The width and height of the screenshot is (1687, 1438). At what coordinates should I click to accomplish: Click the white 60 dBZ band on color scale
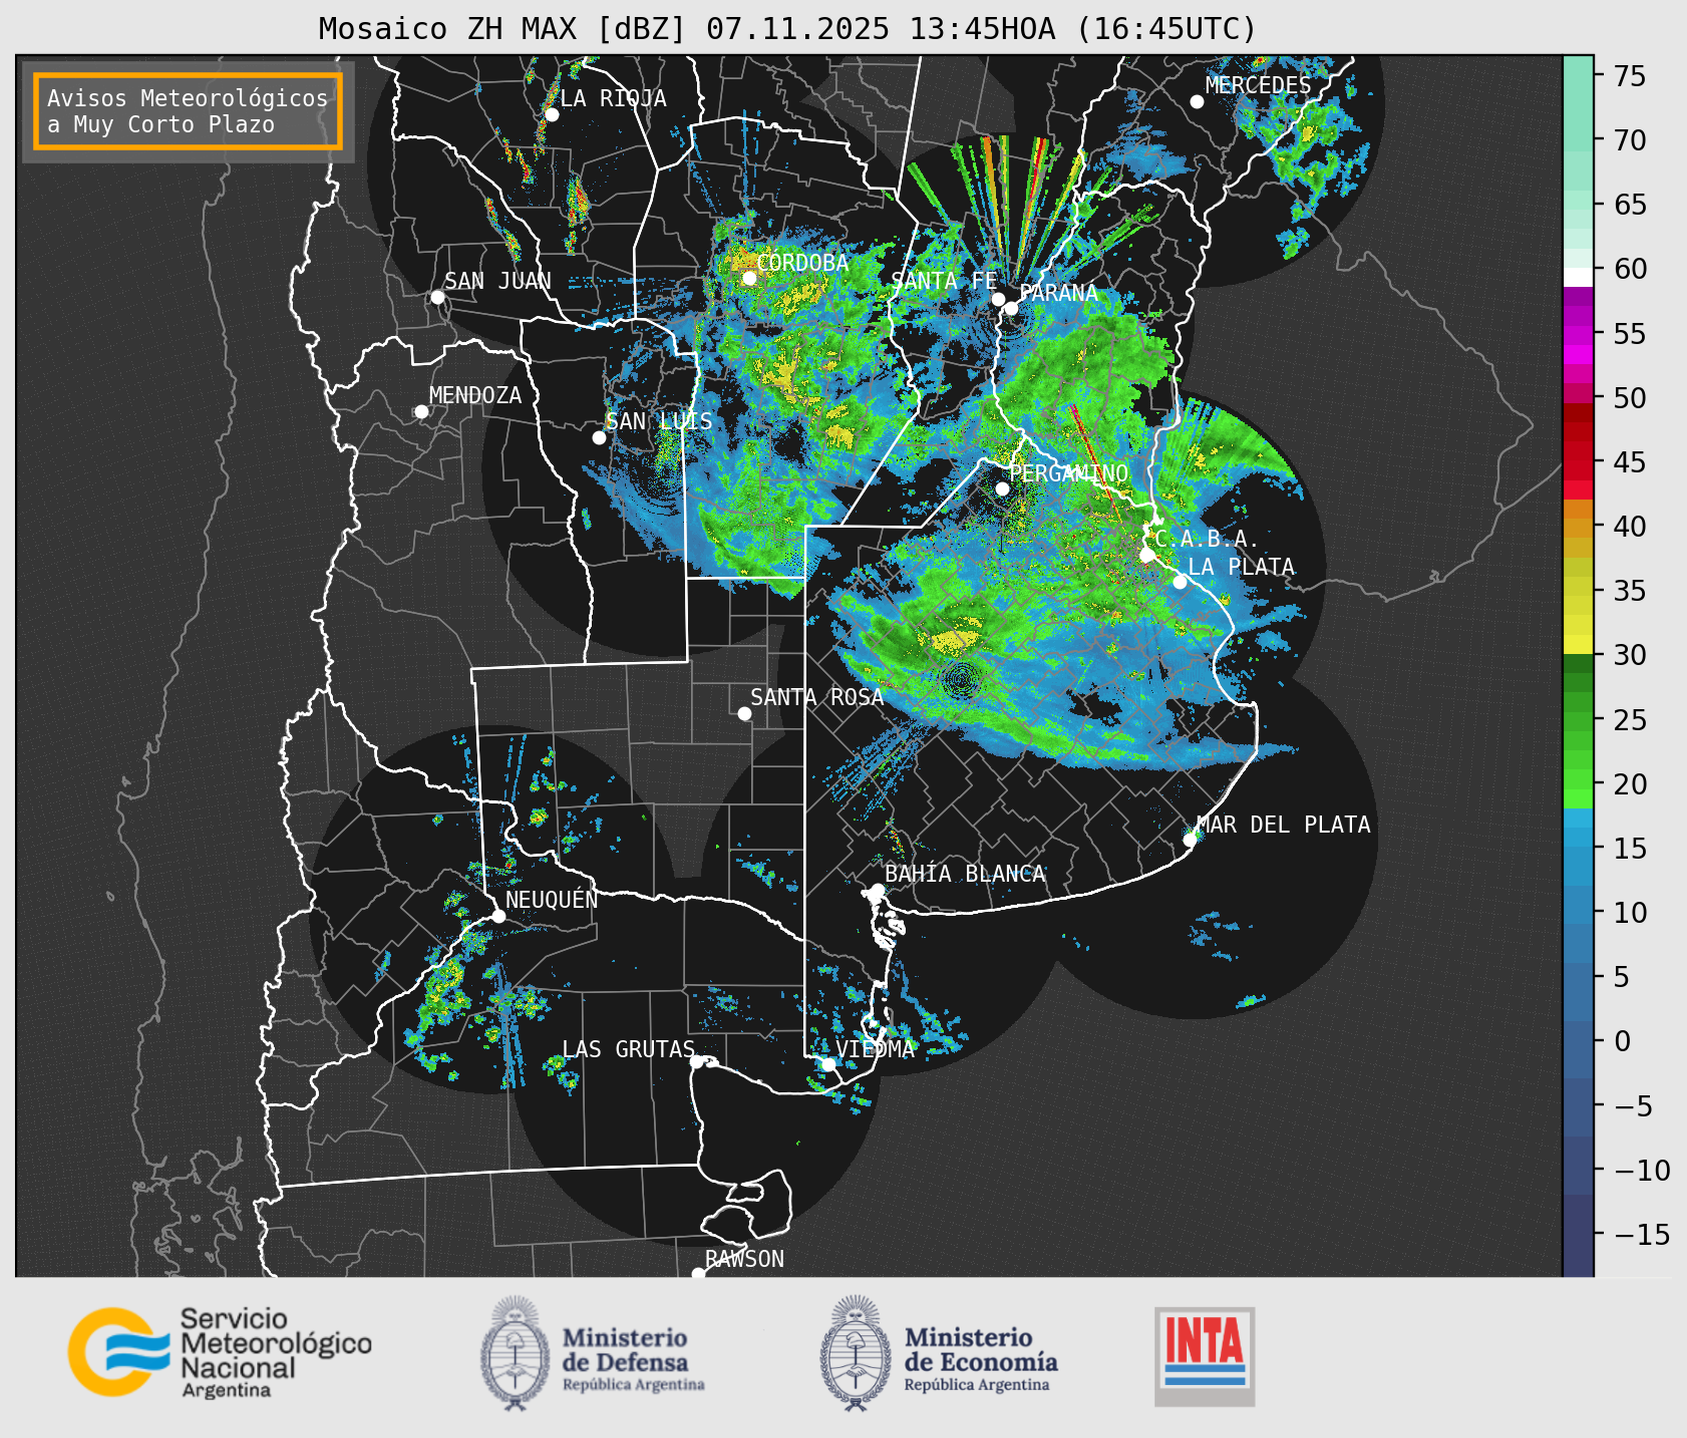pyautogui.click(x=1577, y=276)
